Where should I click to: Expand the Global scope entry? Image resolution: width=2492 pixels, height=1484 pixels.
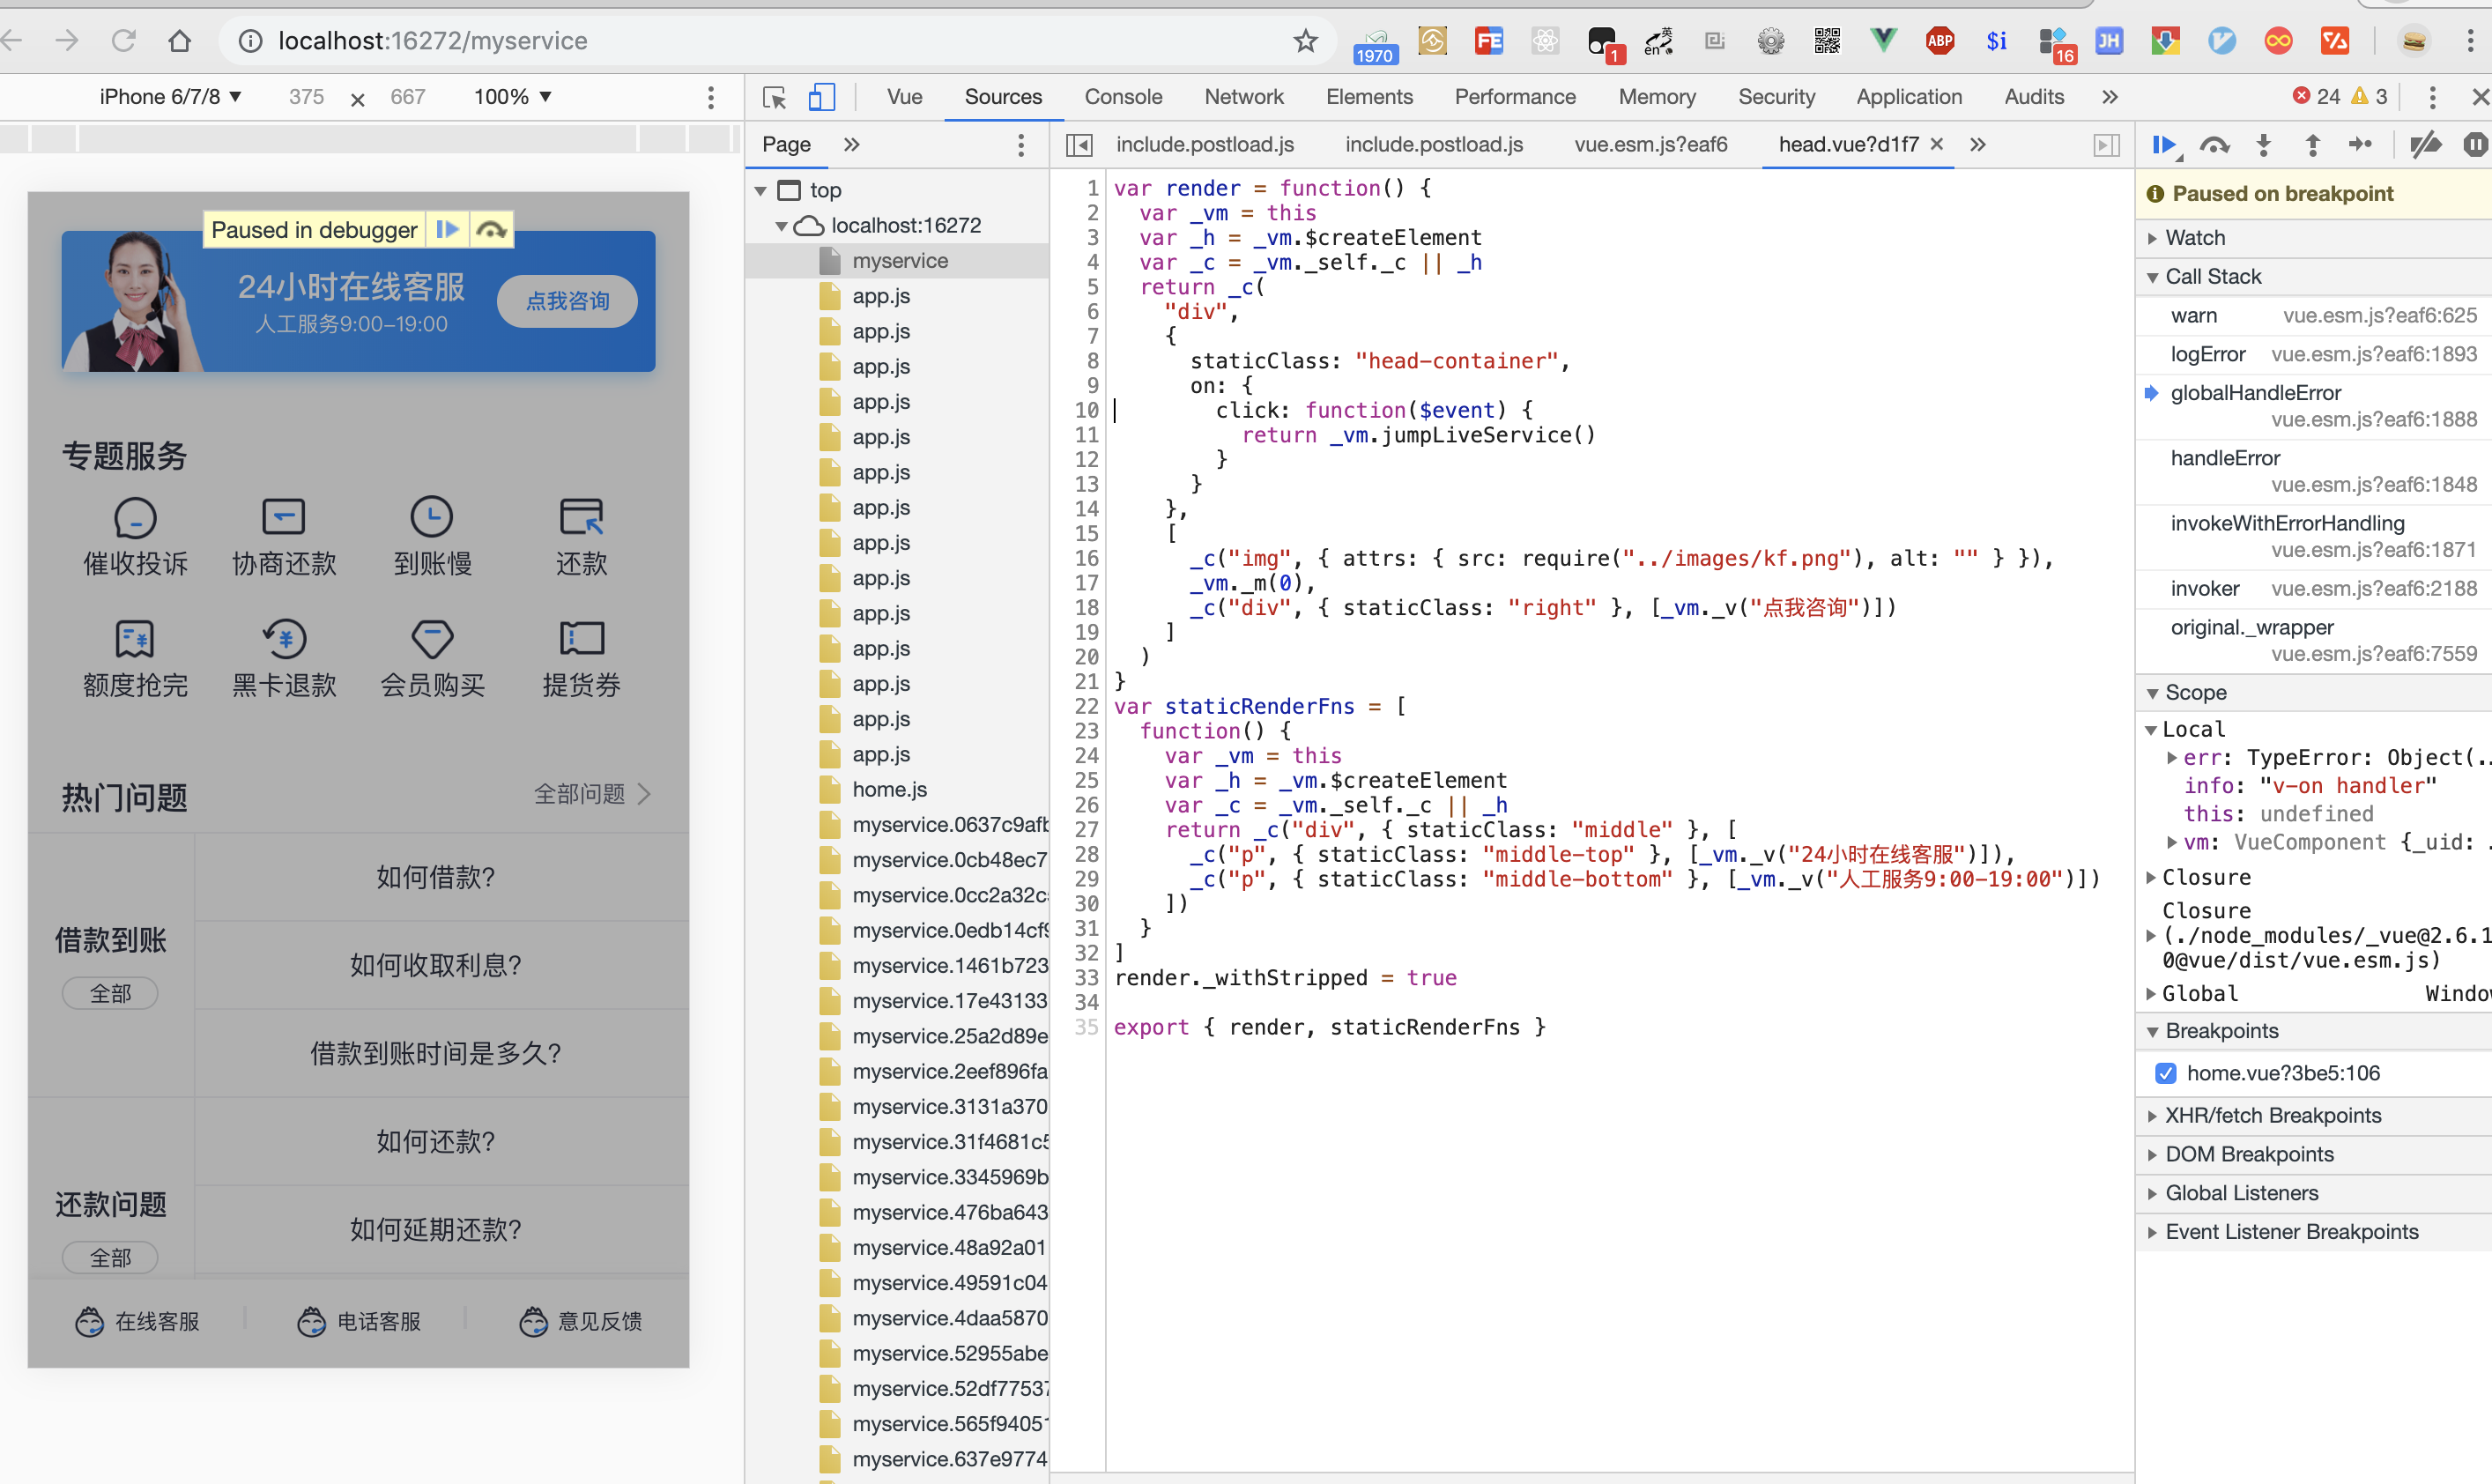pos(2152,994)
